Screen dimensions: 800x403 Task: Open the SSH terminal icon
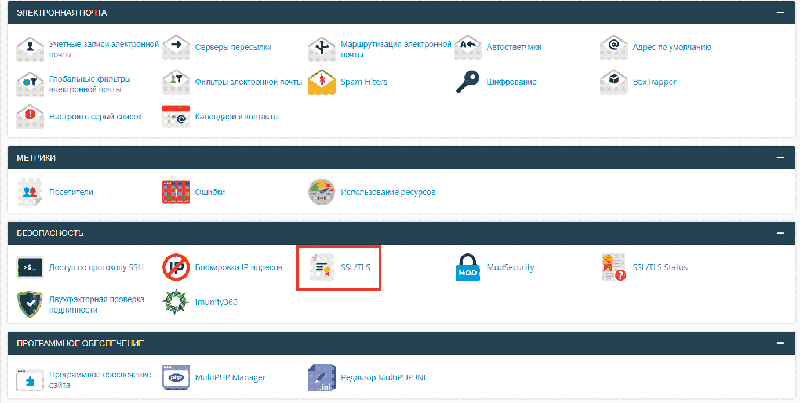coord(30,267)
